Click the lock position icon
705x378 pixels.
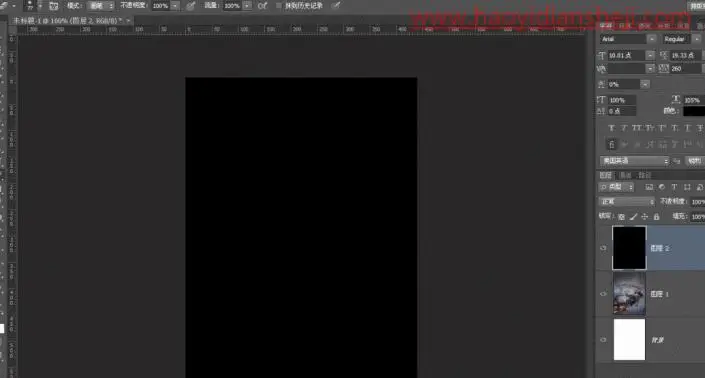(x=645, y=217)
